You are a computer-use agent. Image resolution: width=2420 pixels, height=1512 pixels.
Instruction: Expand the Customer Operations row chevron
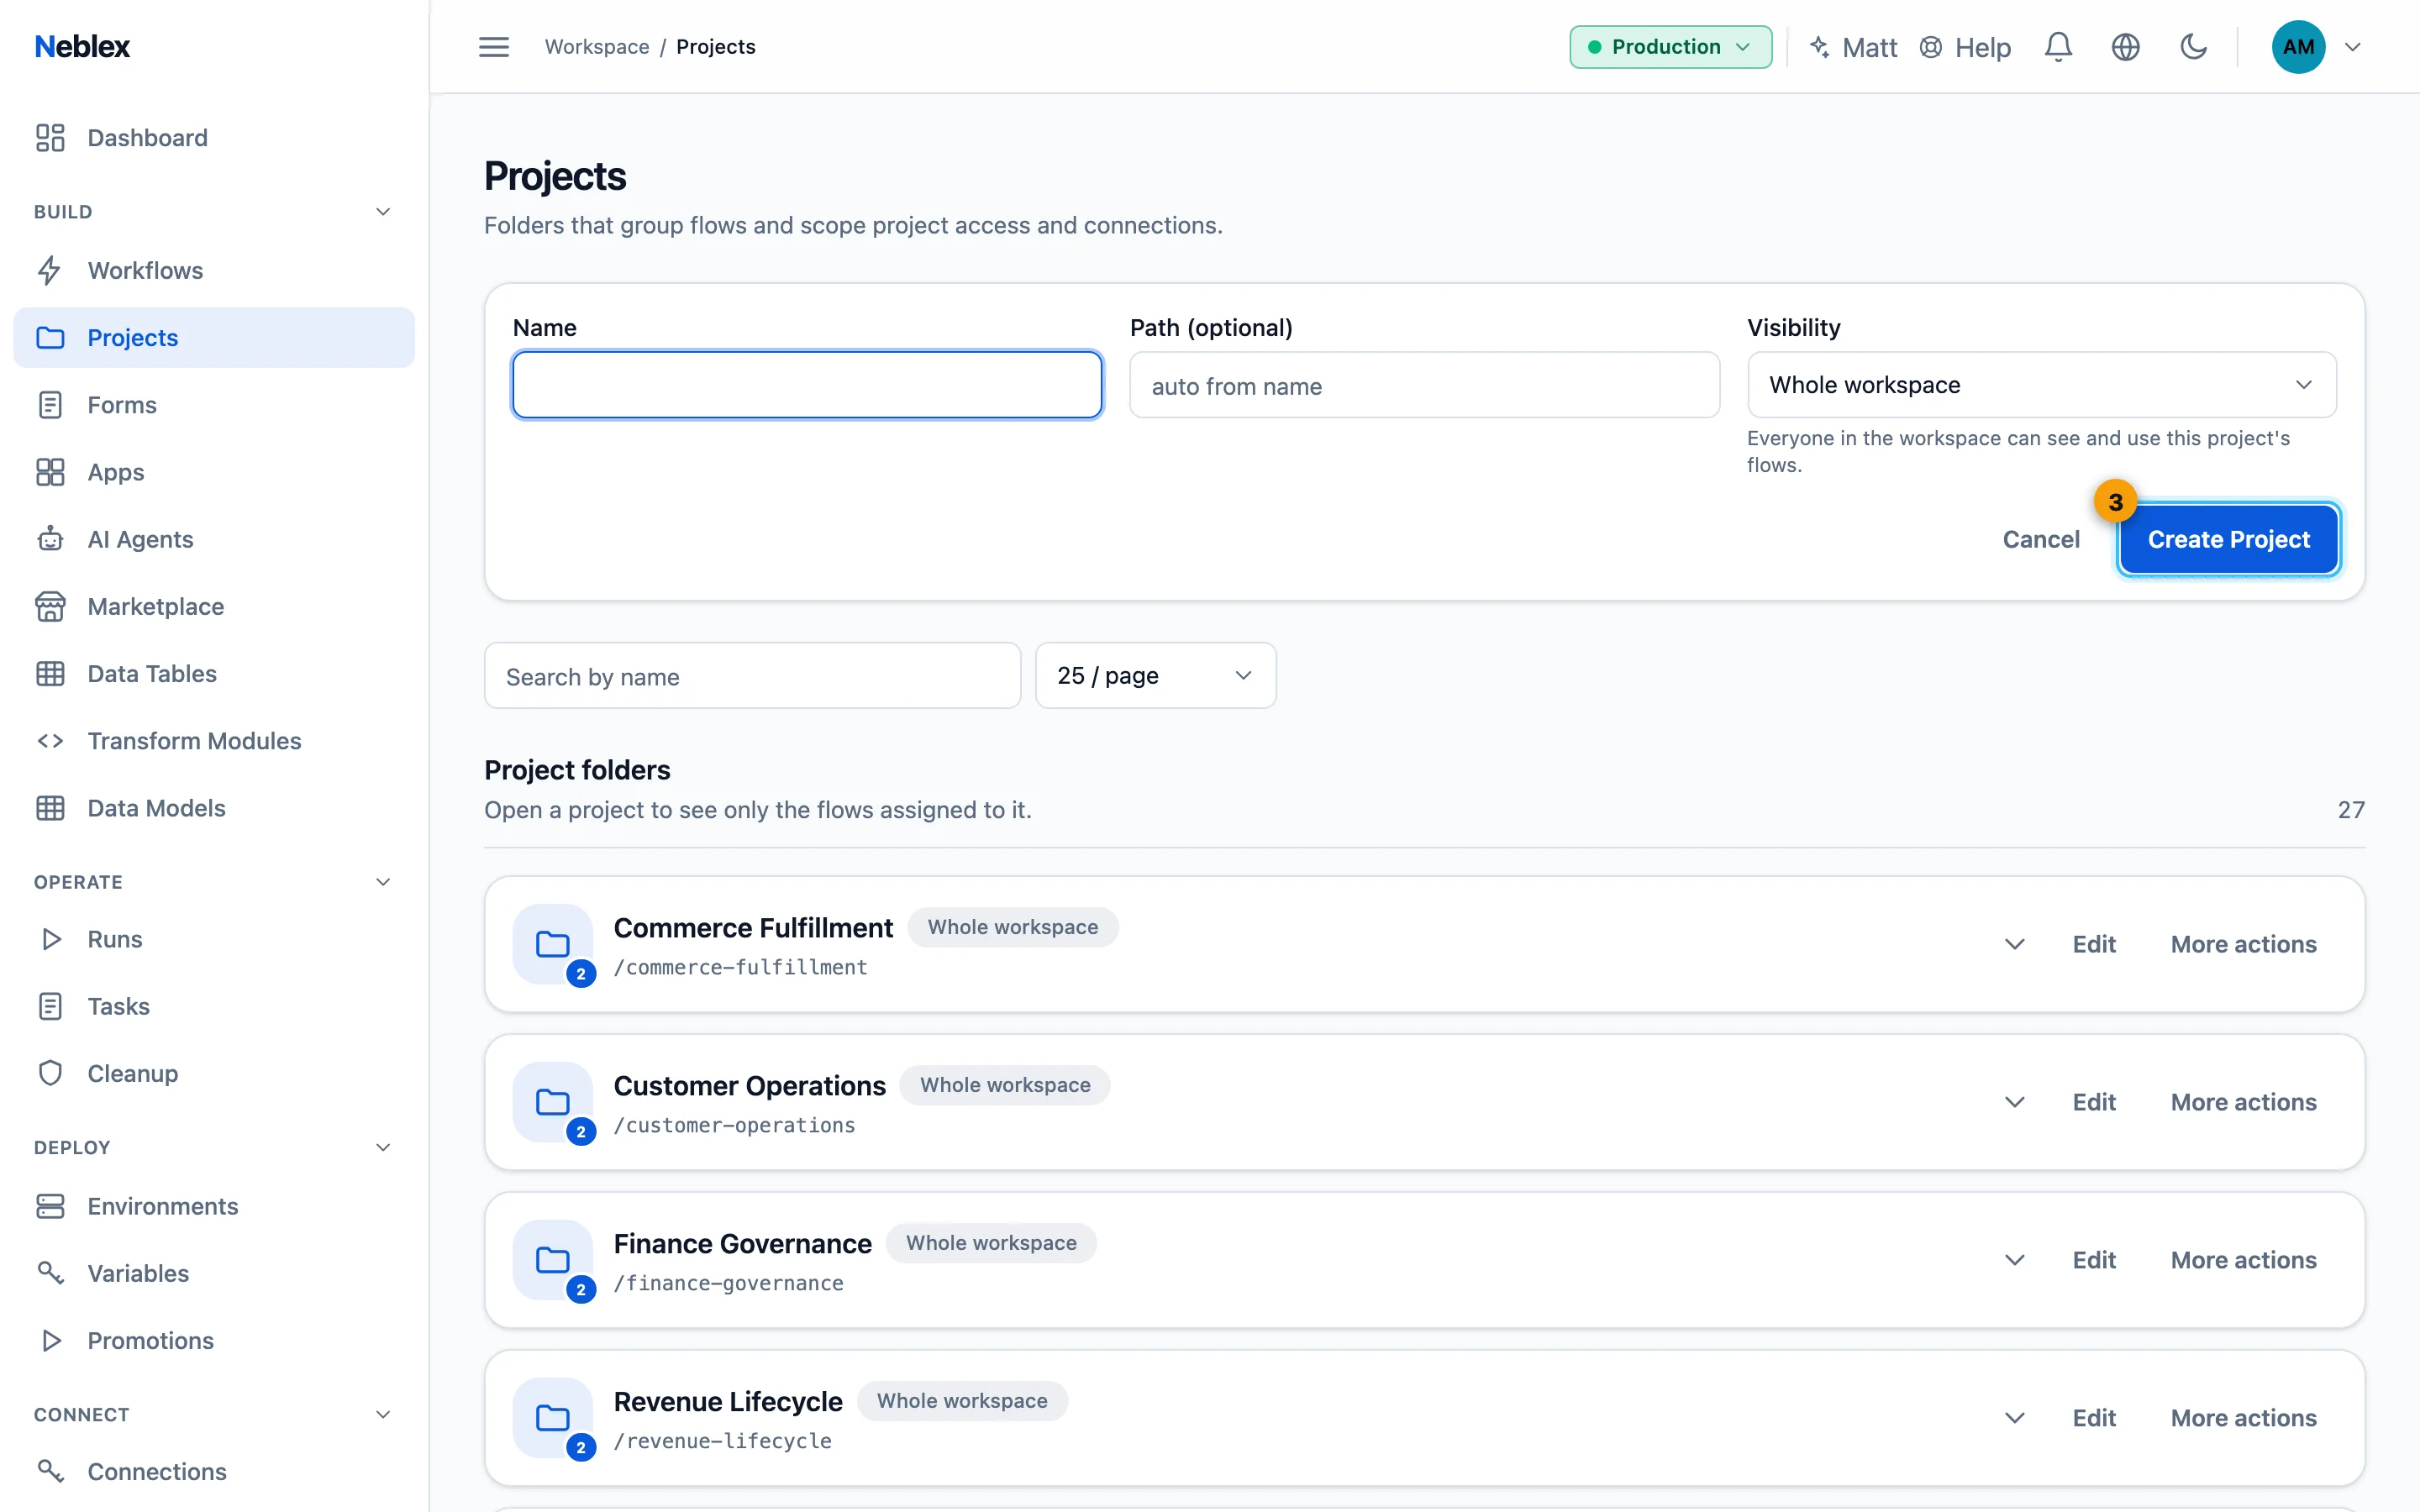tap(2014, 1102)
